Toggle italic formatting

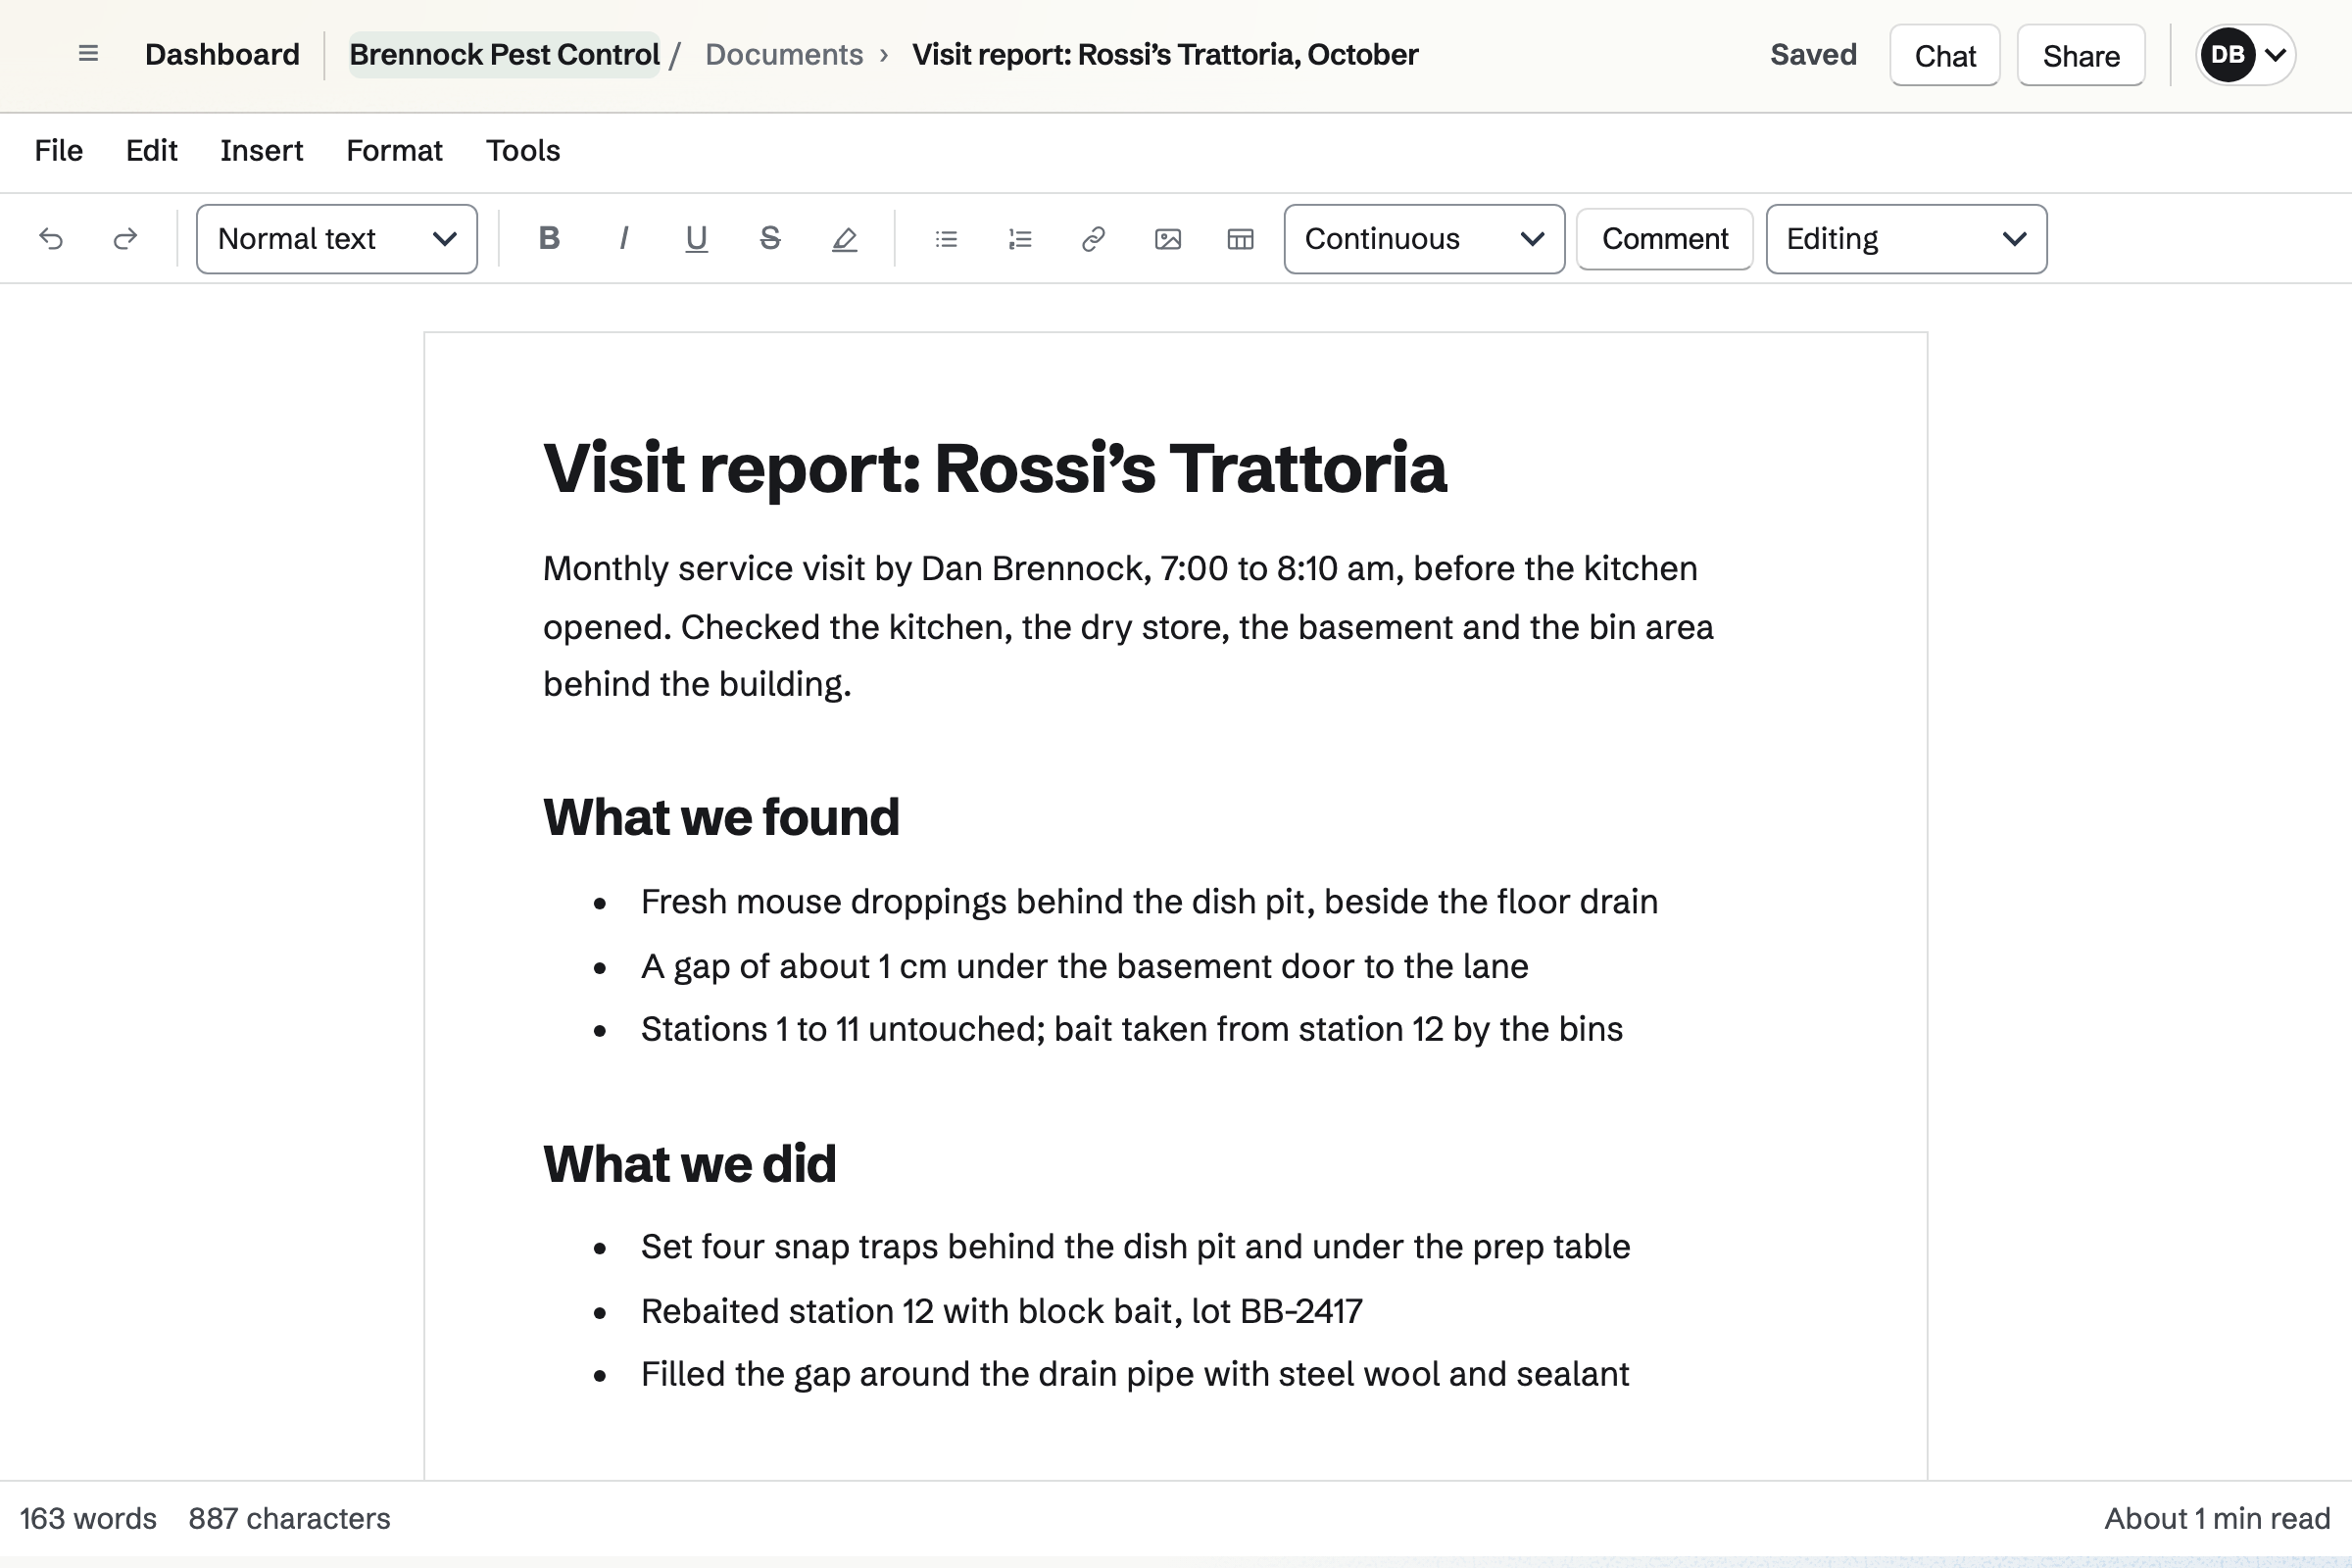(623, 239)
